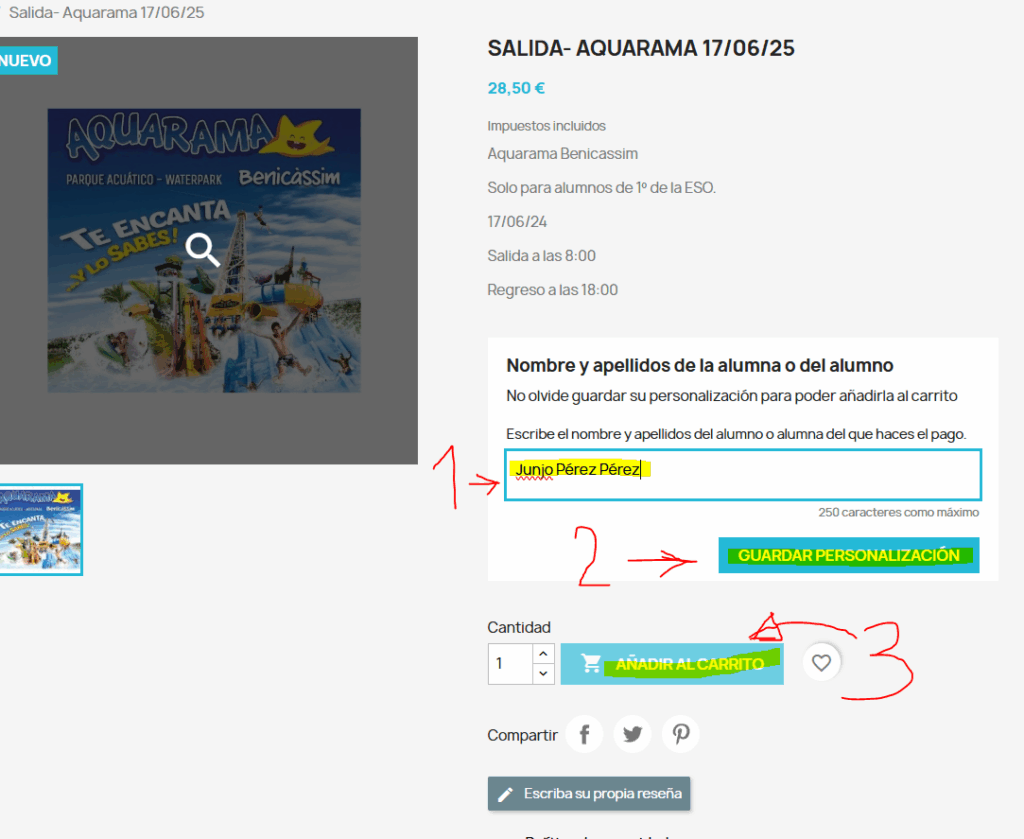Click the magnifier zoom icon on product image

(202, 249)
